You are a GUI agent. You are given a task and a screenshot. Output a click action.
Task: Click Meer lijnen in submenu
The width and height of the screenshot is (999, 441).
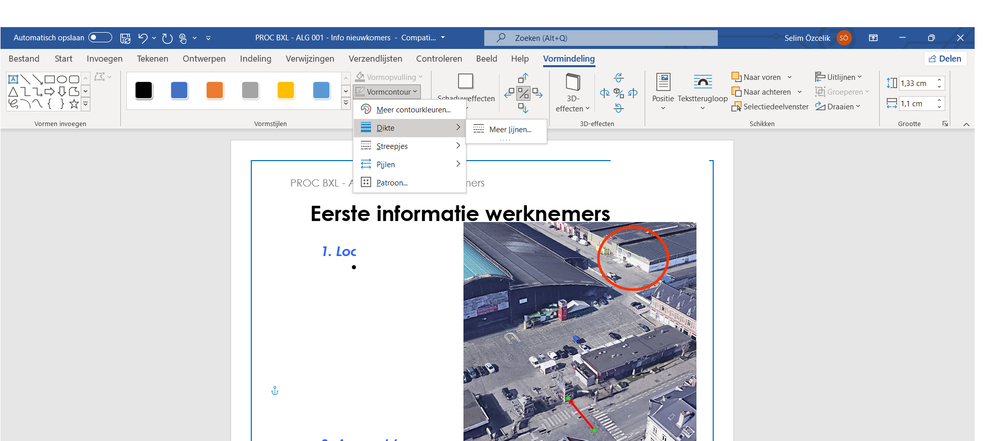click(506, 129)
